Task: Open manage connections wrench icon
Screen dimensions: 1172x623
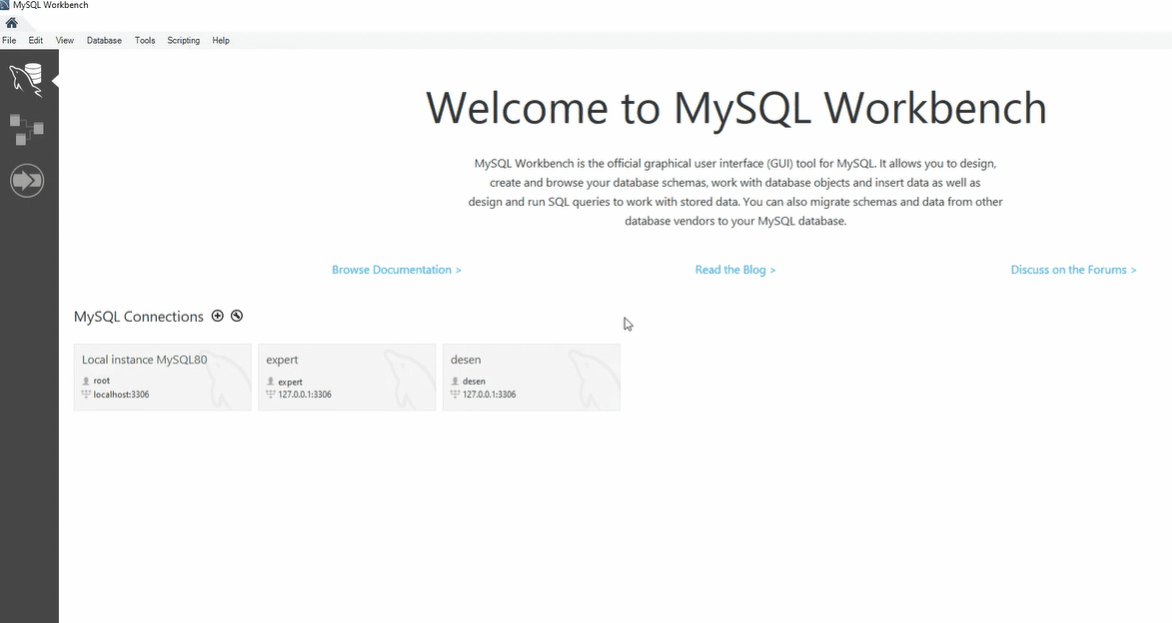Action: (237, 316)
